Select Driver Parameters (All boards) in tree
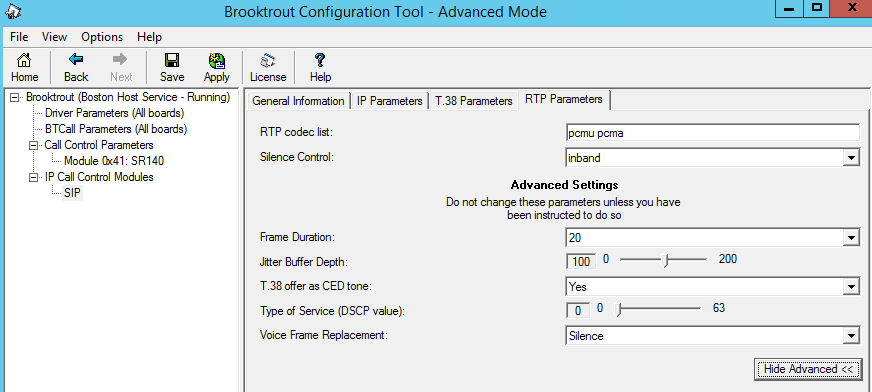The width and height of the screenshot is (872, 392). coord(115,113)
